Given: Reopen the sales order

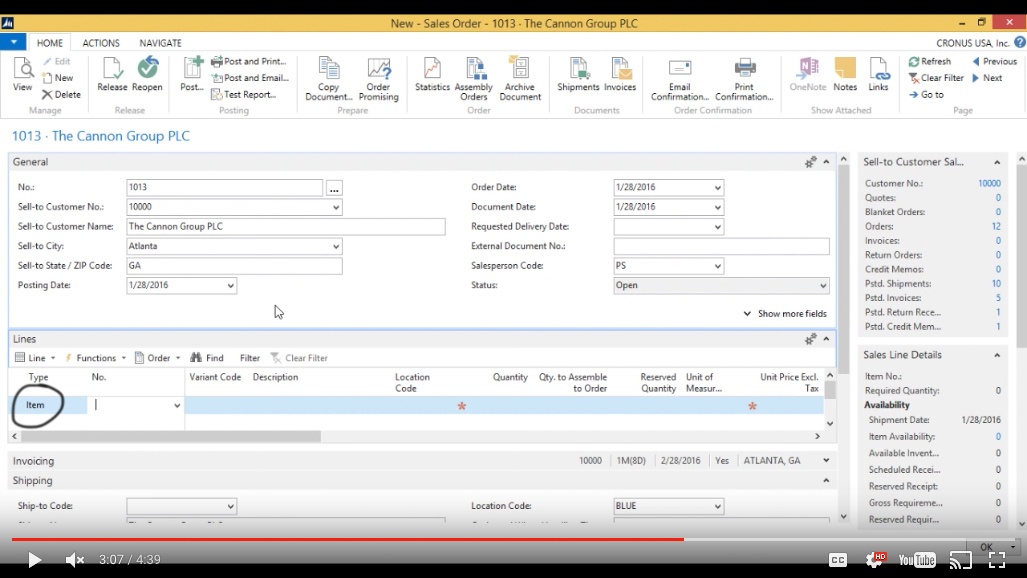Looking at the screenshot, I should click(x=147, y=74).
